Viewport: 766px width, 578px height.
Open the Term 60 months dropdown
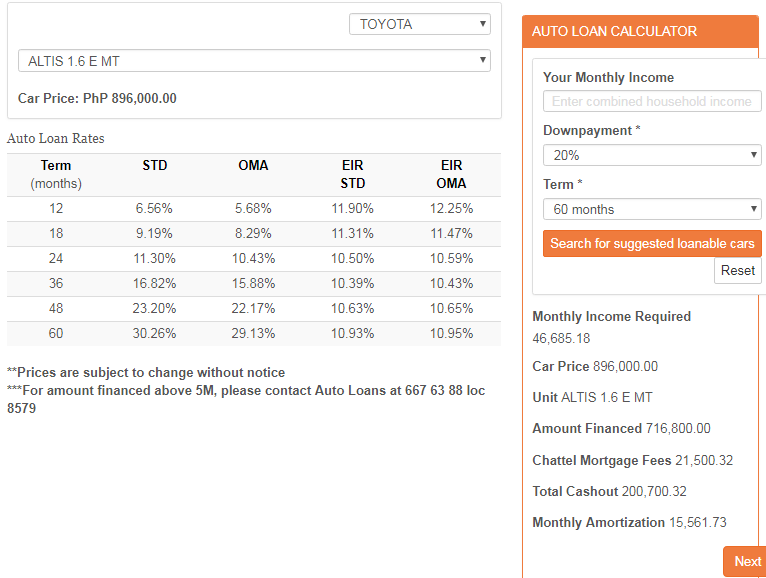(x=652, y=209)
